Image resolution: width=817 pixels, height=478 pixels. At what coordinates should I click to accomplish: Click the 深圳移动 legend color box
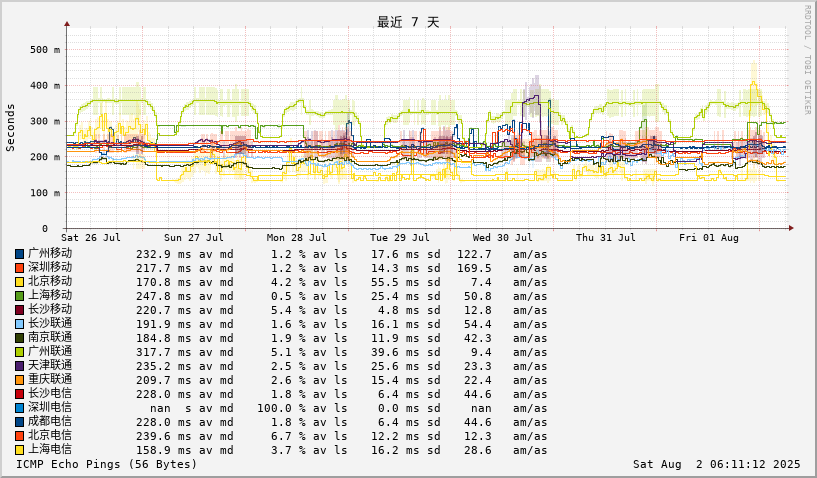[x=19, y=268]
